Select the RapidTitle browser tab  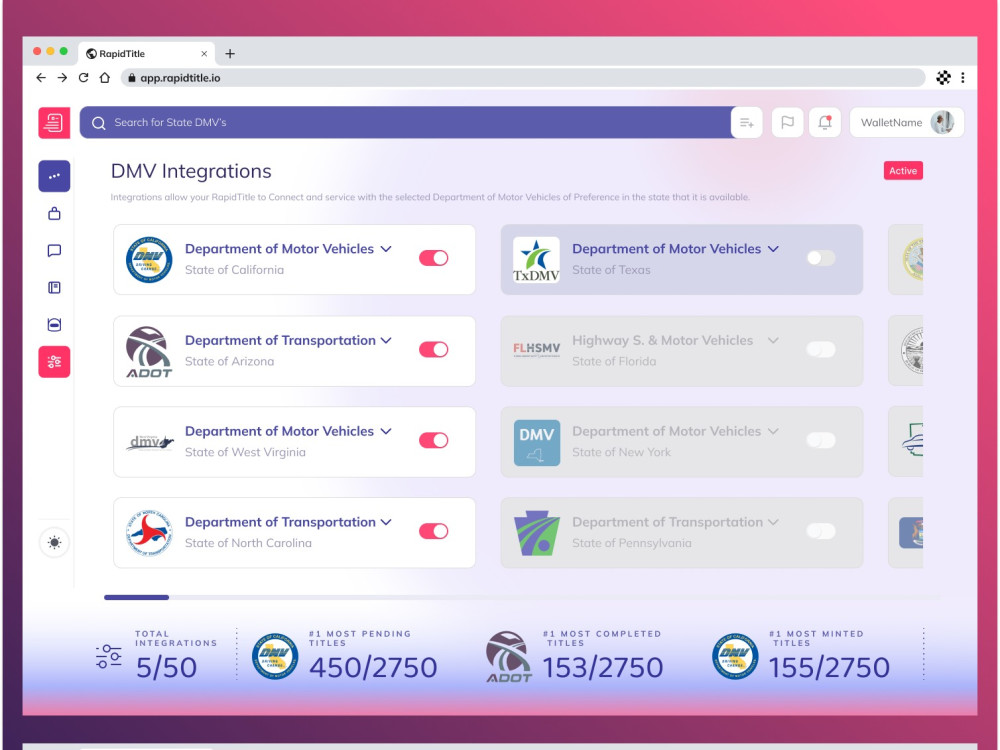(147, 54)
